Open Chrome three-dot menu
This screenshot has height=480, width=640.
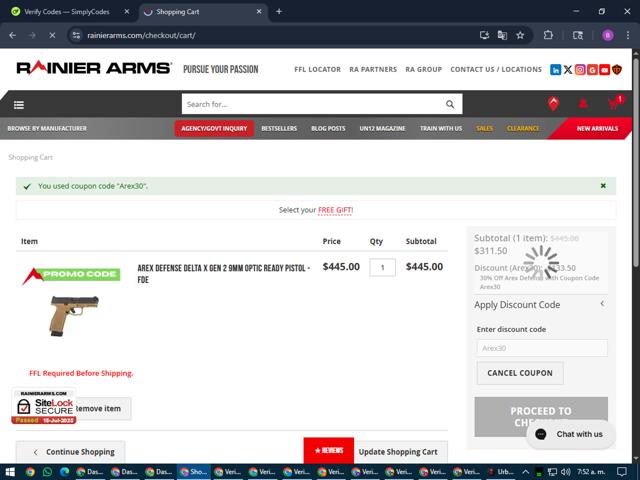click(628, 36)
